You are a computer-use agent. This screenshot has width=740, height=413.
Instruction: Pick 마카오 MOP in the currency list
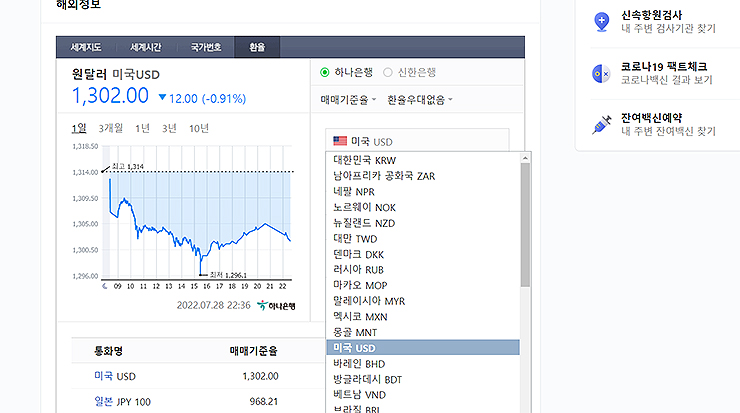(423, 285)
